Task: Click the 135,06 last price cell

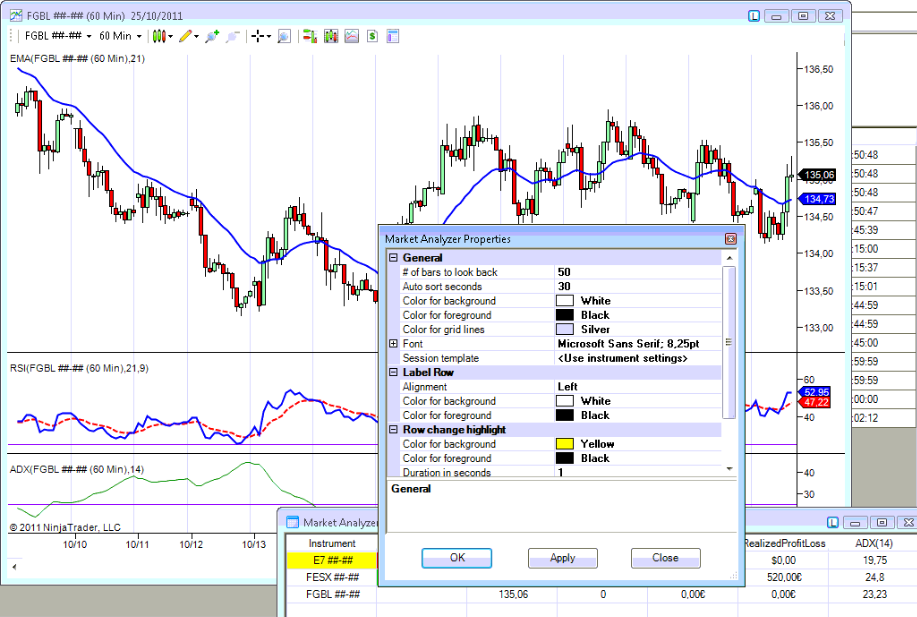Action: (x=513, y=594)
